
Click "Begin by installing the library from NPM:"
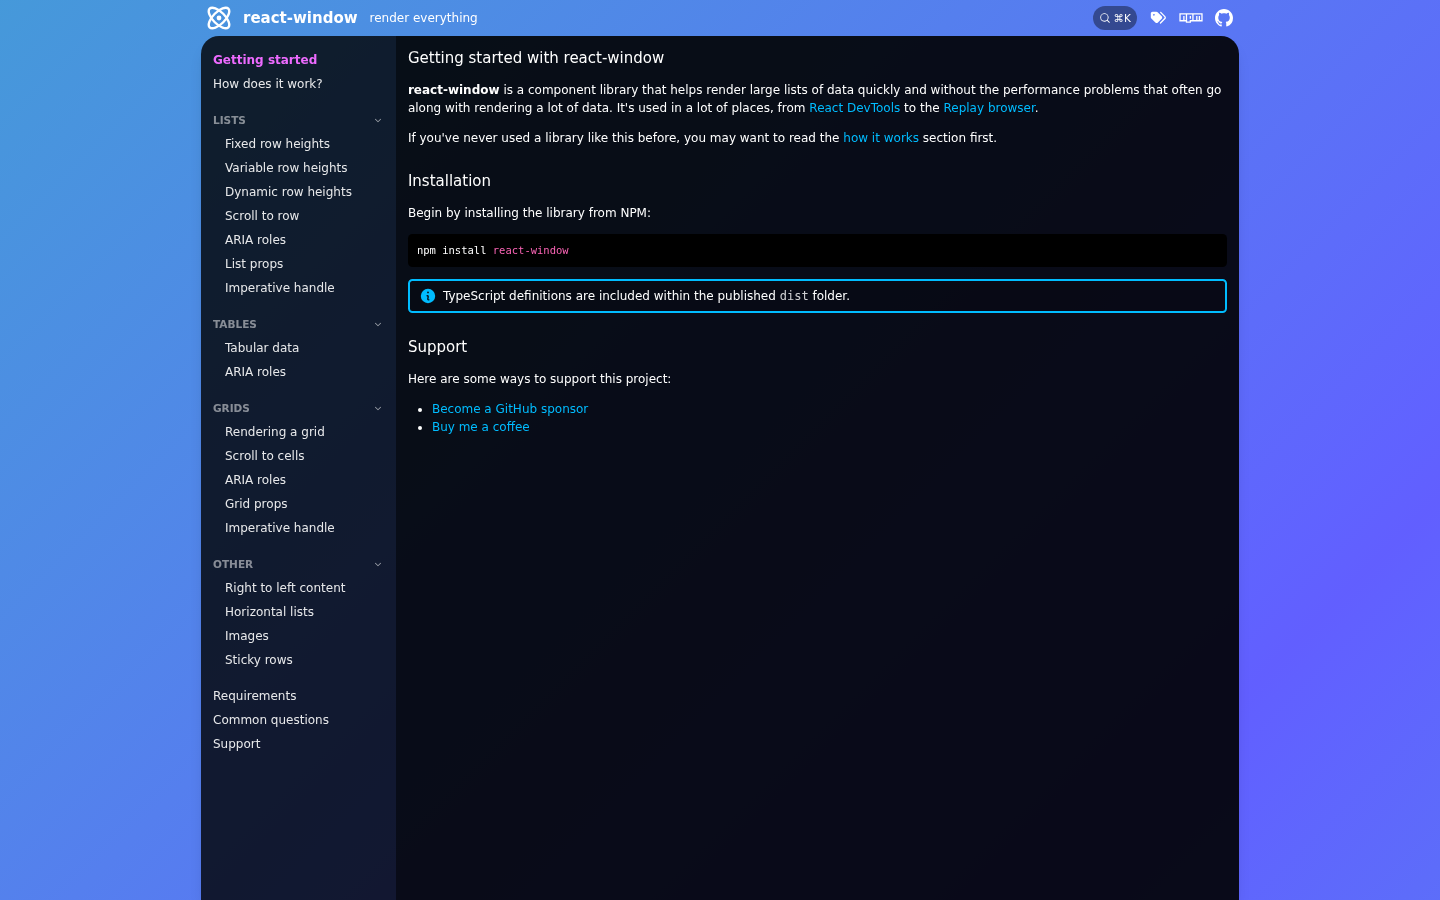click(x=529, y=213)
